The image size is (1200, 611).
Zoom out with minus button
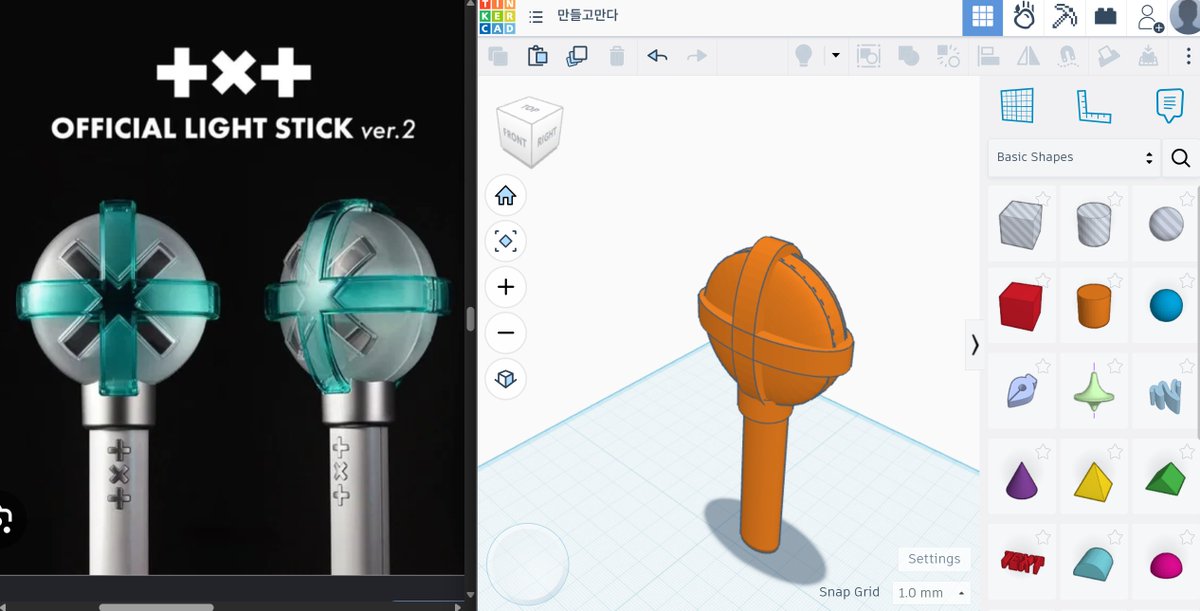point(505,333)
